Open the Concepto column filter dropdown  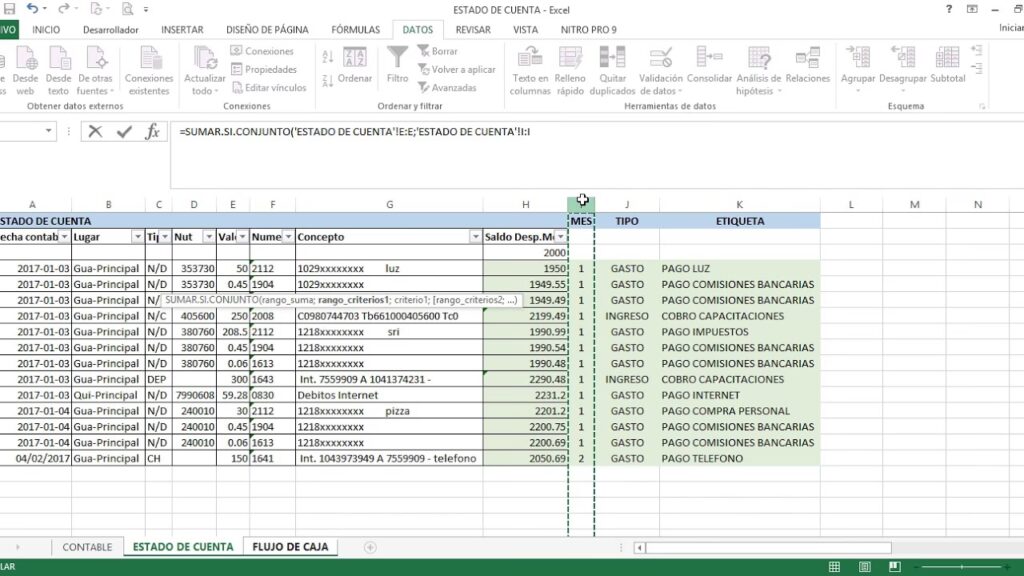pyautogui.click(x=475, y=237)
